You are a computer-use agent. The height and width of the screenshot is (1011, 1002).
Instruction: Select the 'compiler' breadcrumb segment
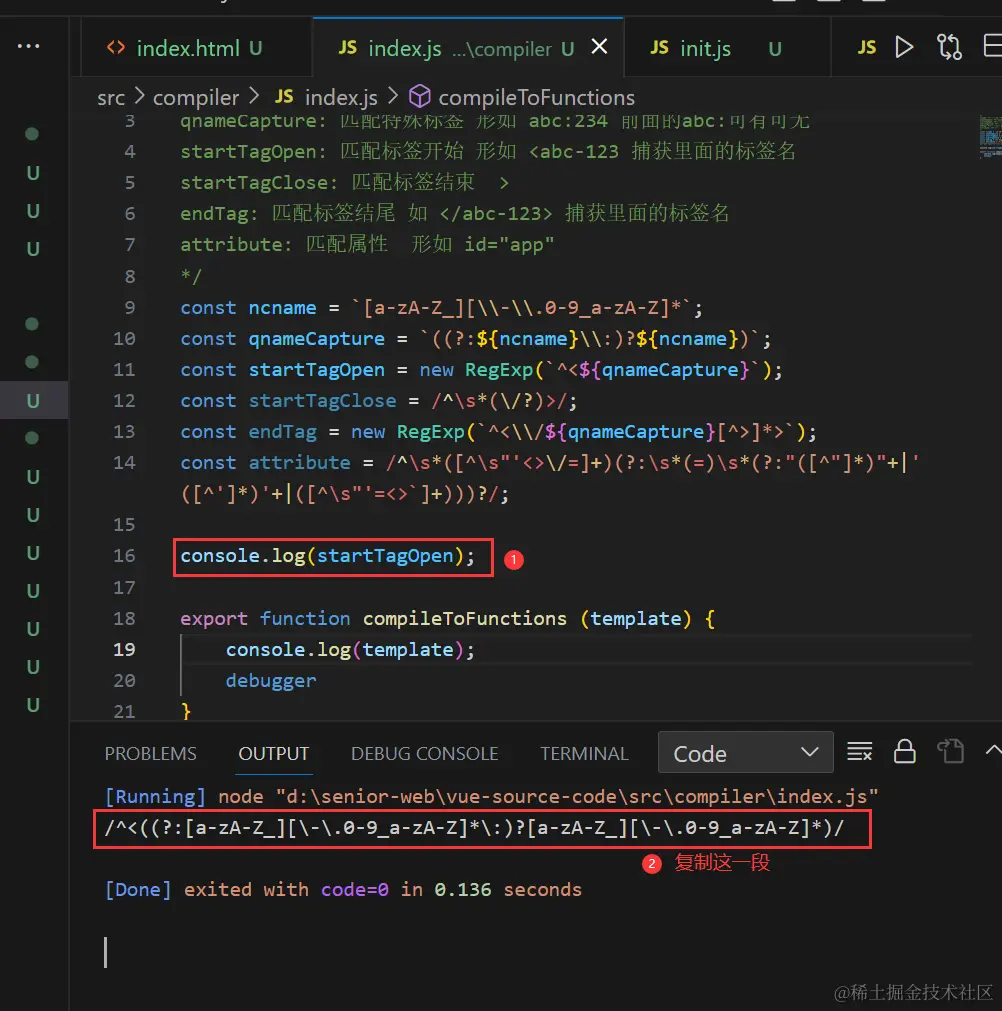click(196, 97)
